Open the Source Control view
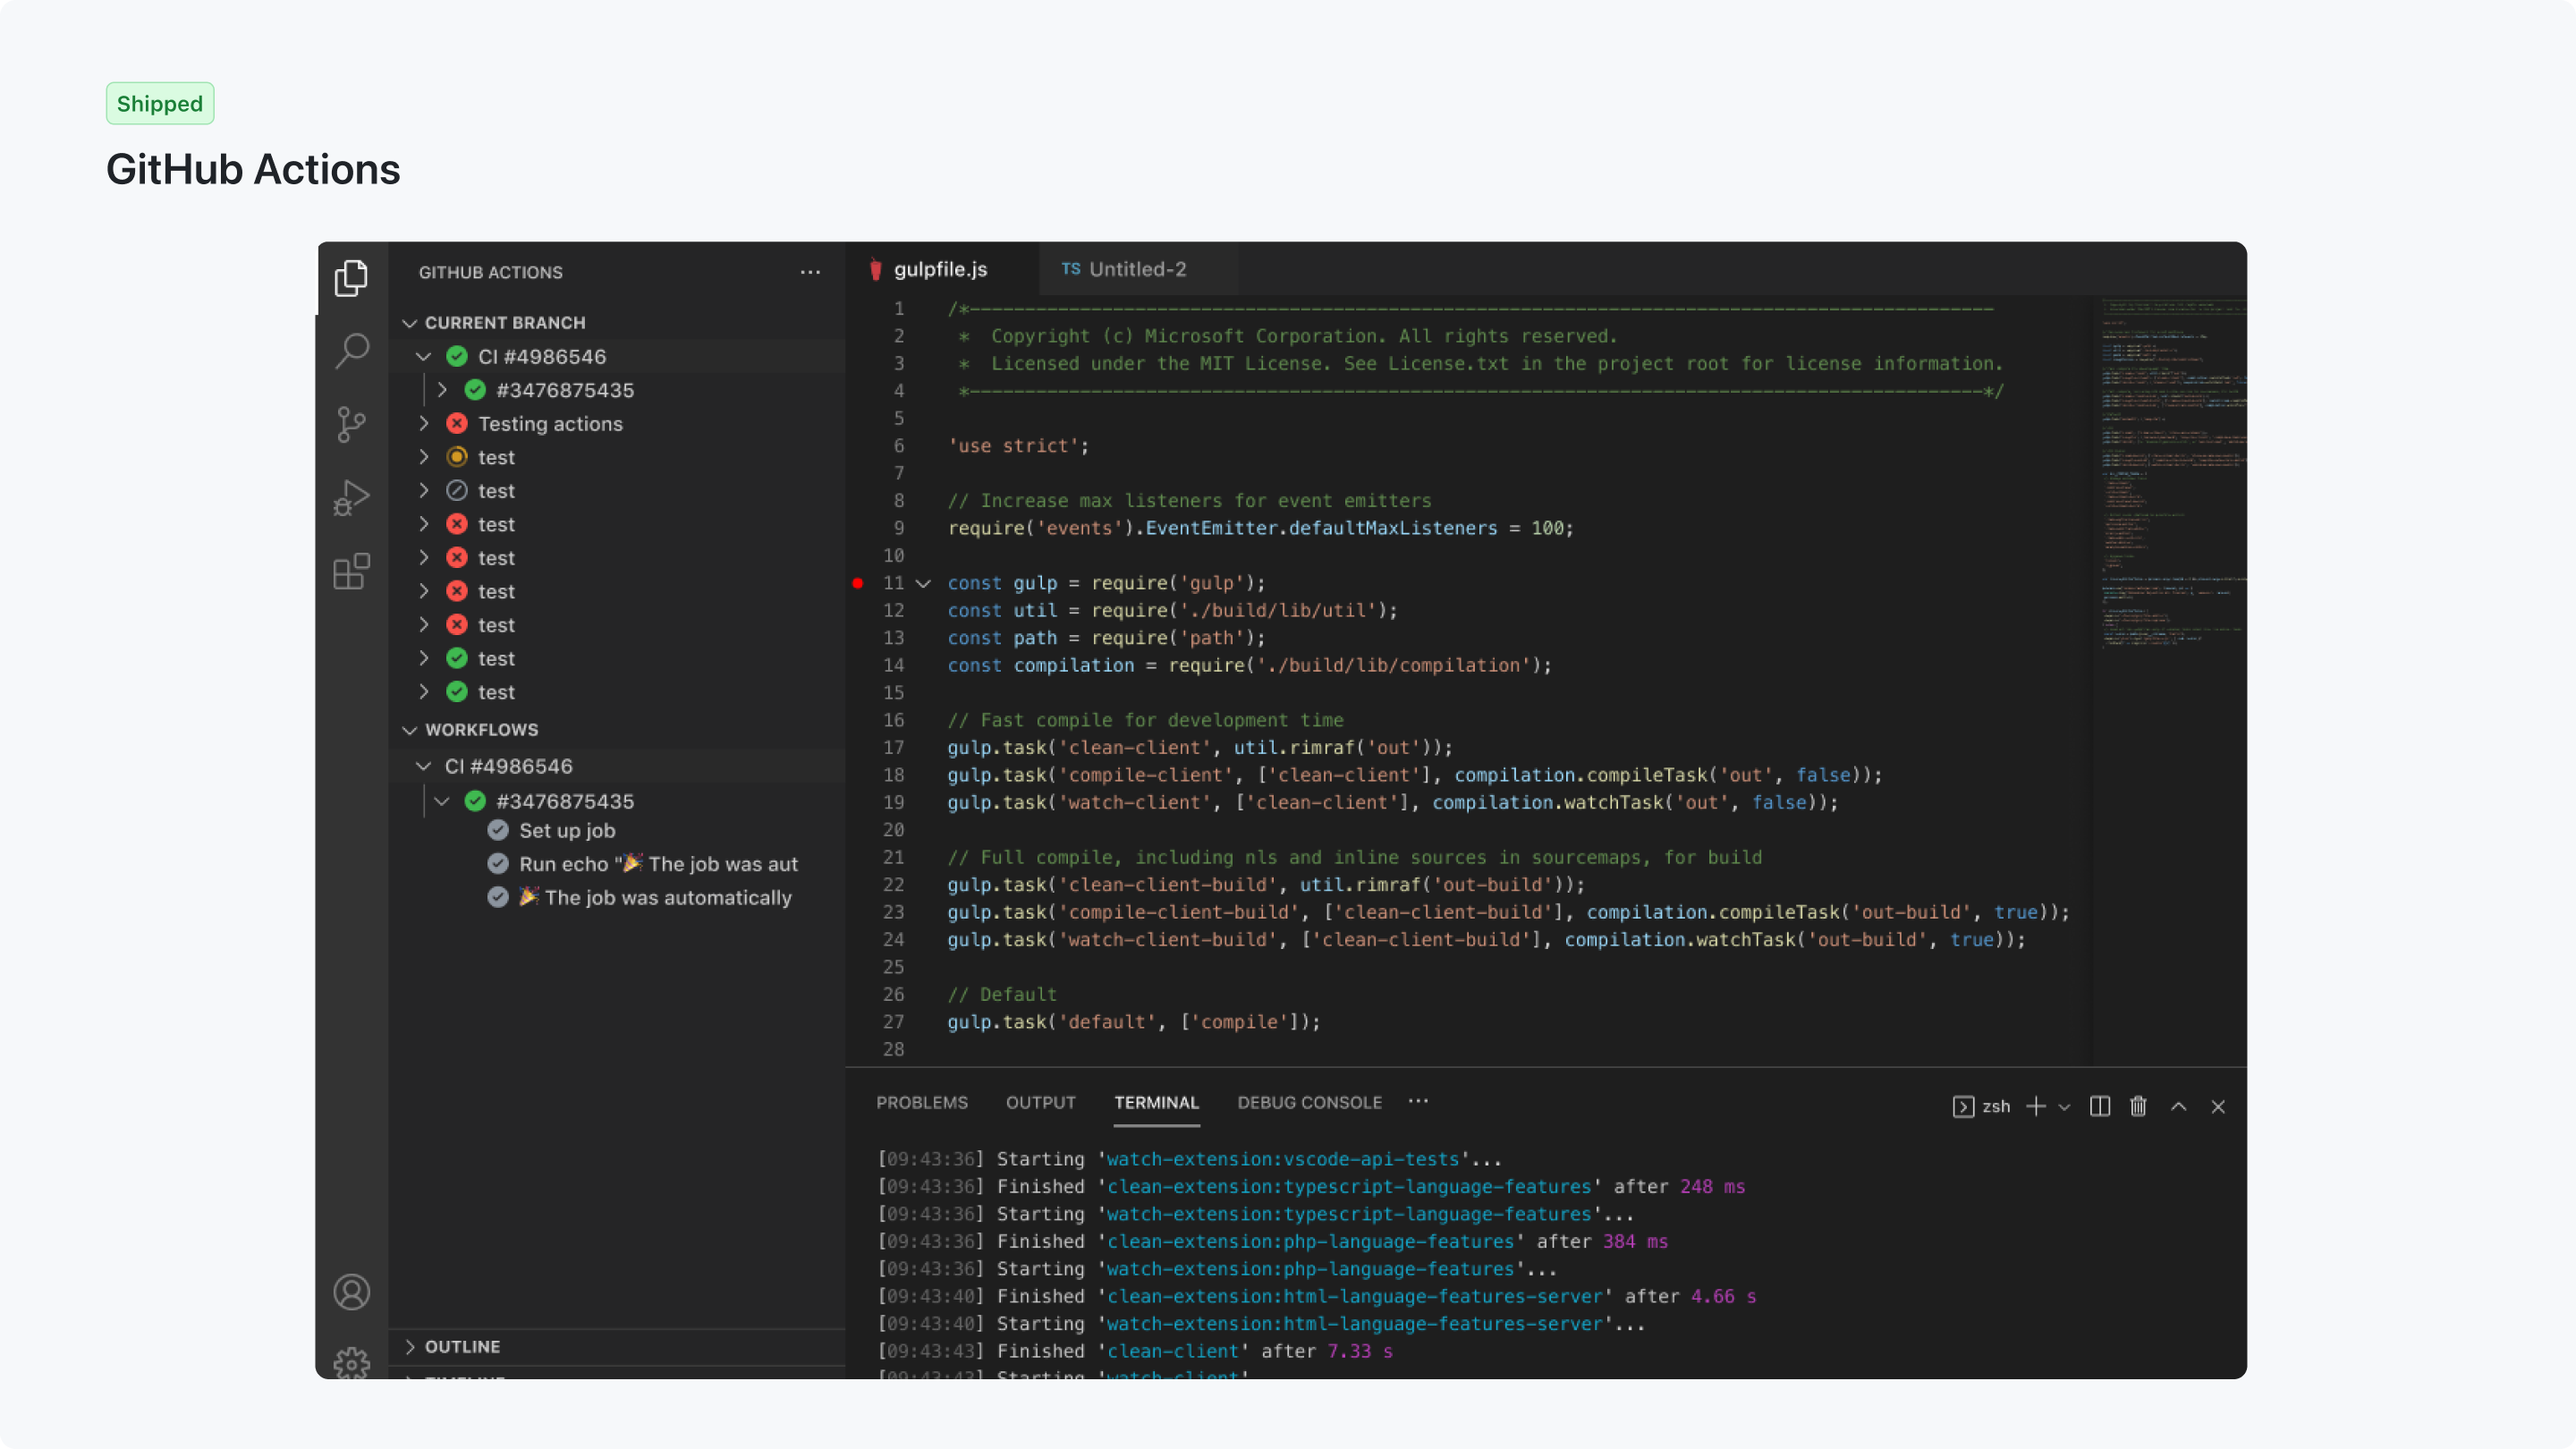Image resolution: width=2576 pixels, height=1449 pixels. click(351, 424)
